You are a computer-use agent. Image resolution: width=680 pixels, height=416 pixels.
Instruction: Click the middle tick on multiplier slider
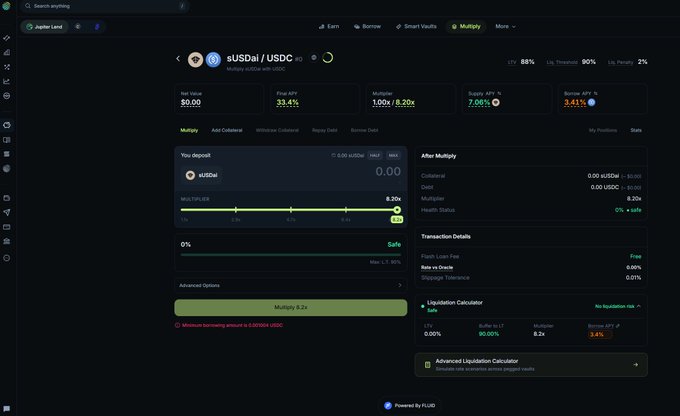point(291,210)
